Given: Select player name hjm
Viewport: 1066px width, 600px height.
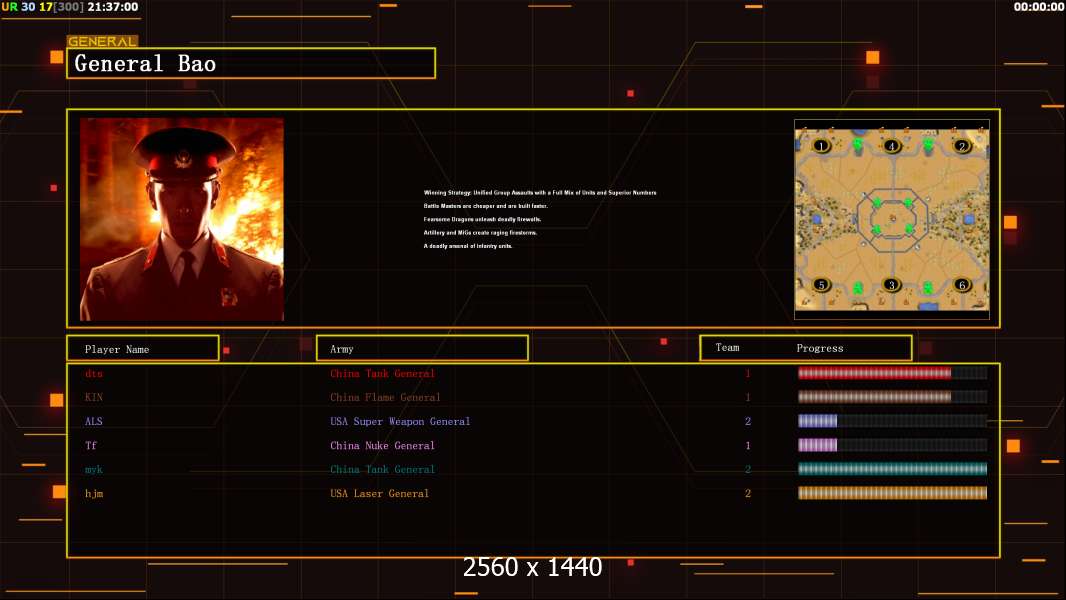Looking at the screenshot, I should tap(94, 493).
